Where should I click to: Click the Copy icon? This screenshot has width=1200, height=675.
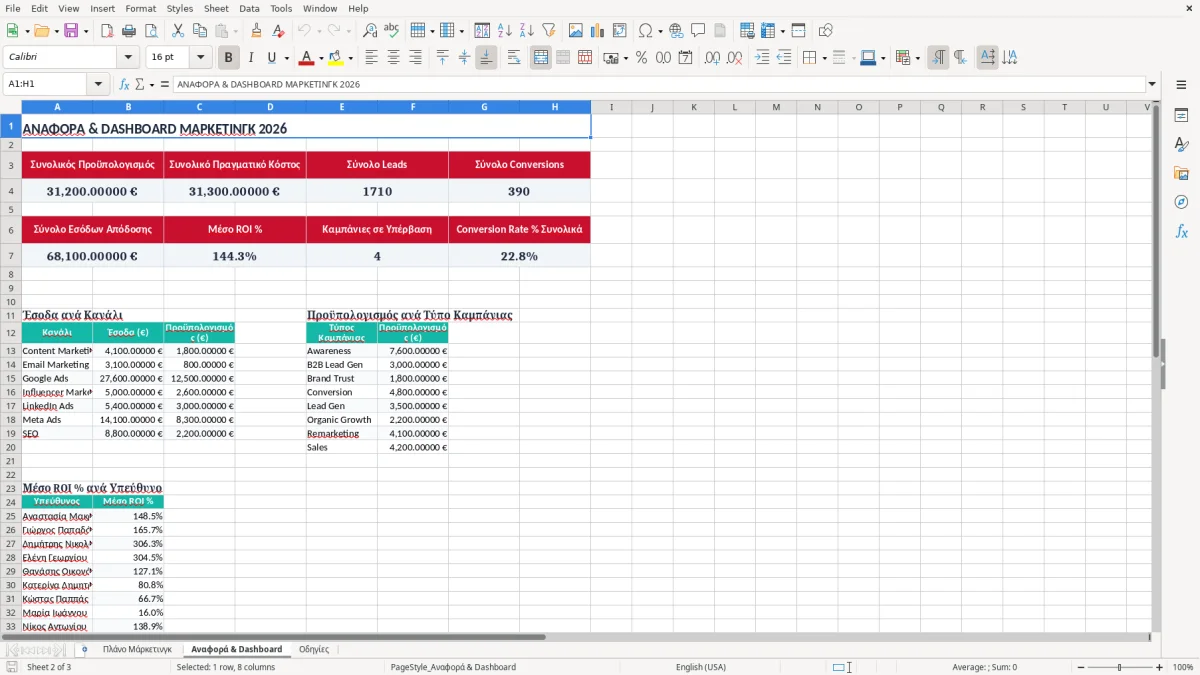point(199,31)
